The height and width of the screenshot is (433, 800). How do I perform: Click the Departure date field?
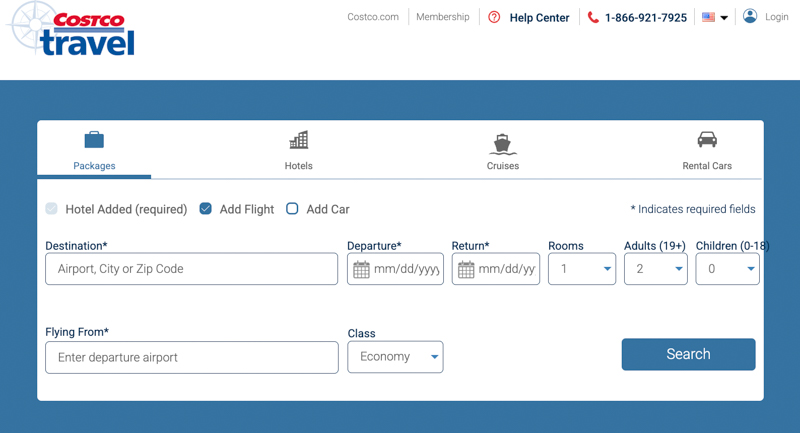tap(395, 269)
